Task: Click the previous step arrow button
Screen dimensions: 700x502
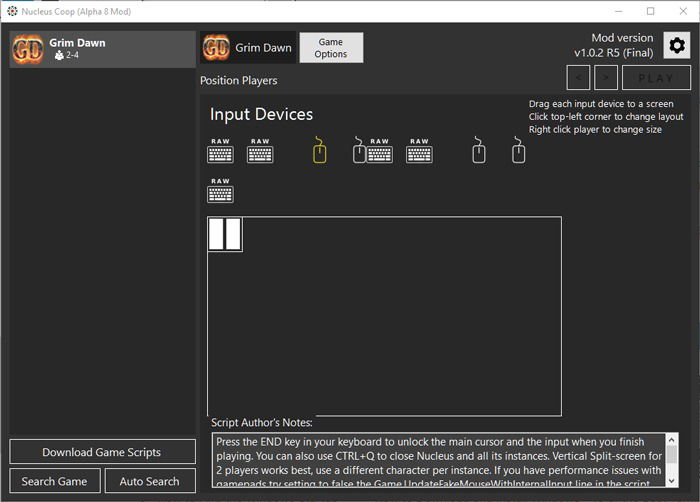Action: pyautogui.click(x=578, y=78)
